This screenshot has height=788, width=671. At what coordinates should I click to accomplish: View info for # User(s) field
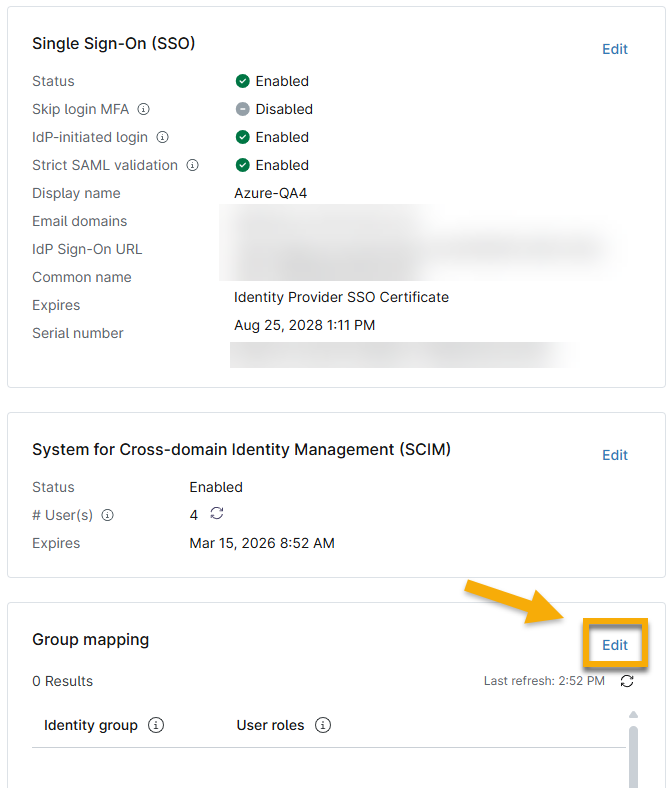coord(108,515)
